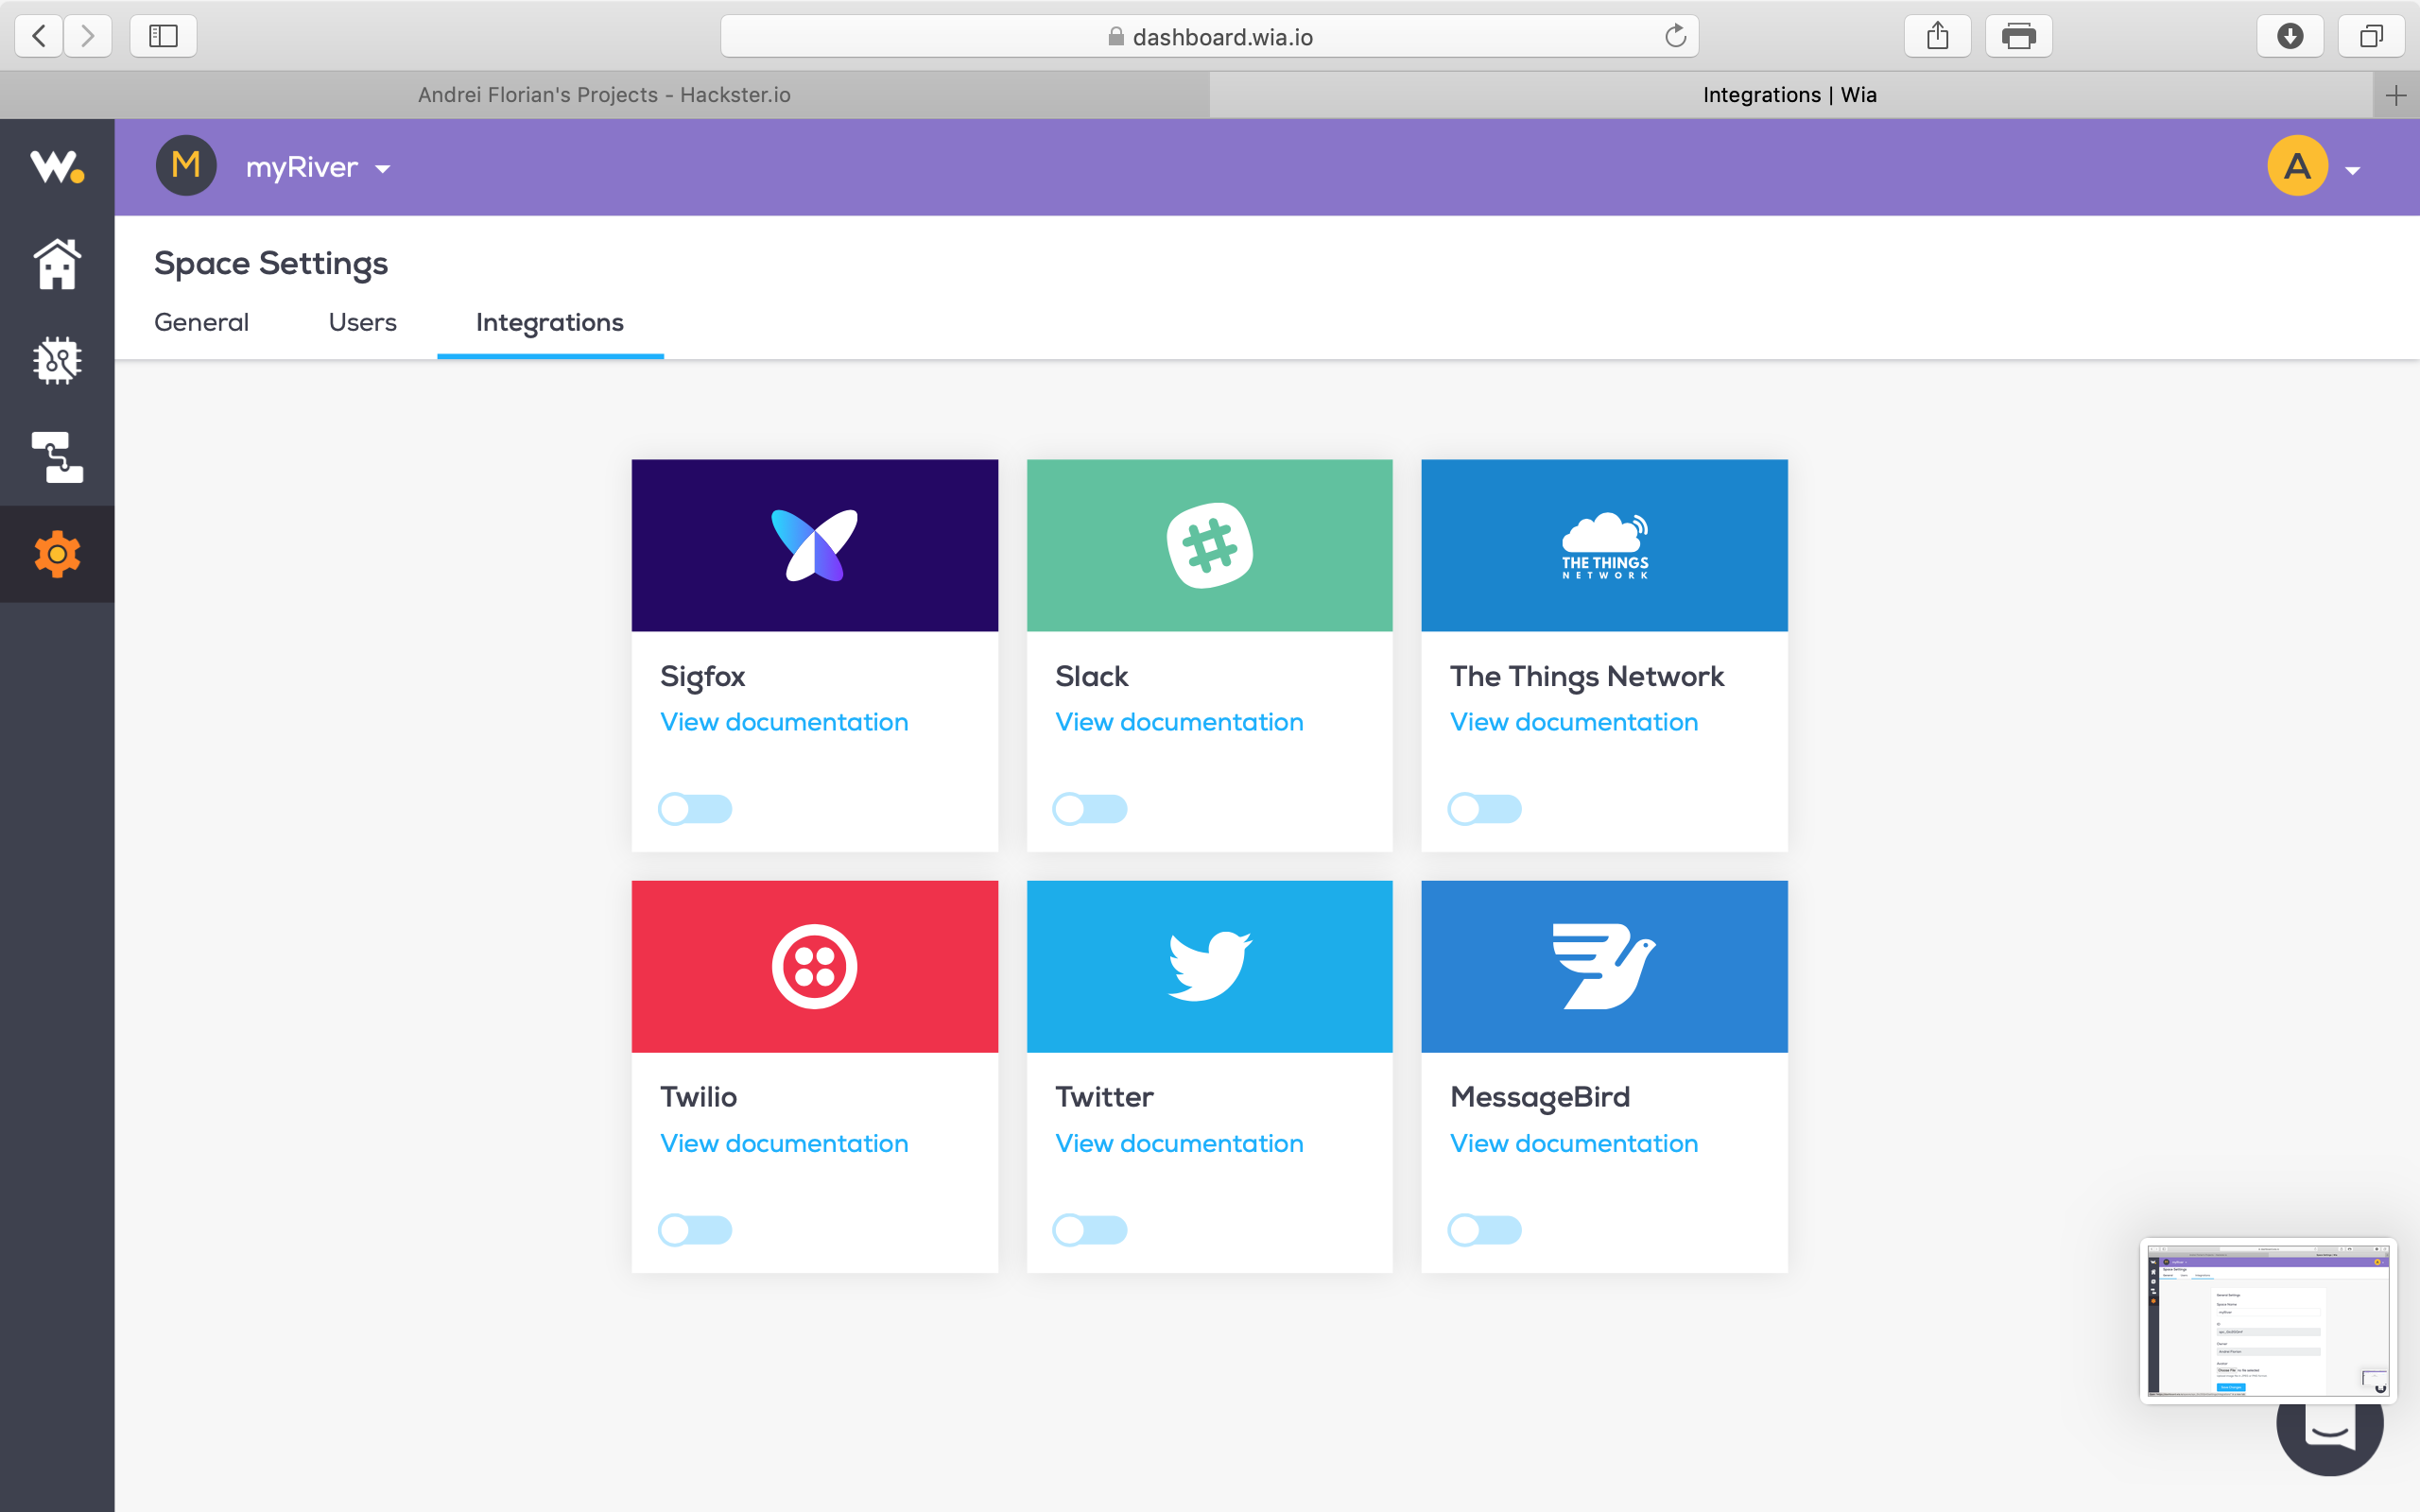
Task: Click the orange Settings gear icon
Action: 57,554
